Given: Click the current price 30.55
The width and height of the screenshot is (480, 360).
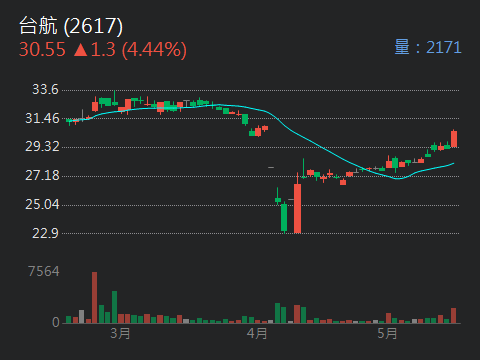Looking at the screenshot, I should (x=42, y=50).
